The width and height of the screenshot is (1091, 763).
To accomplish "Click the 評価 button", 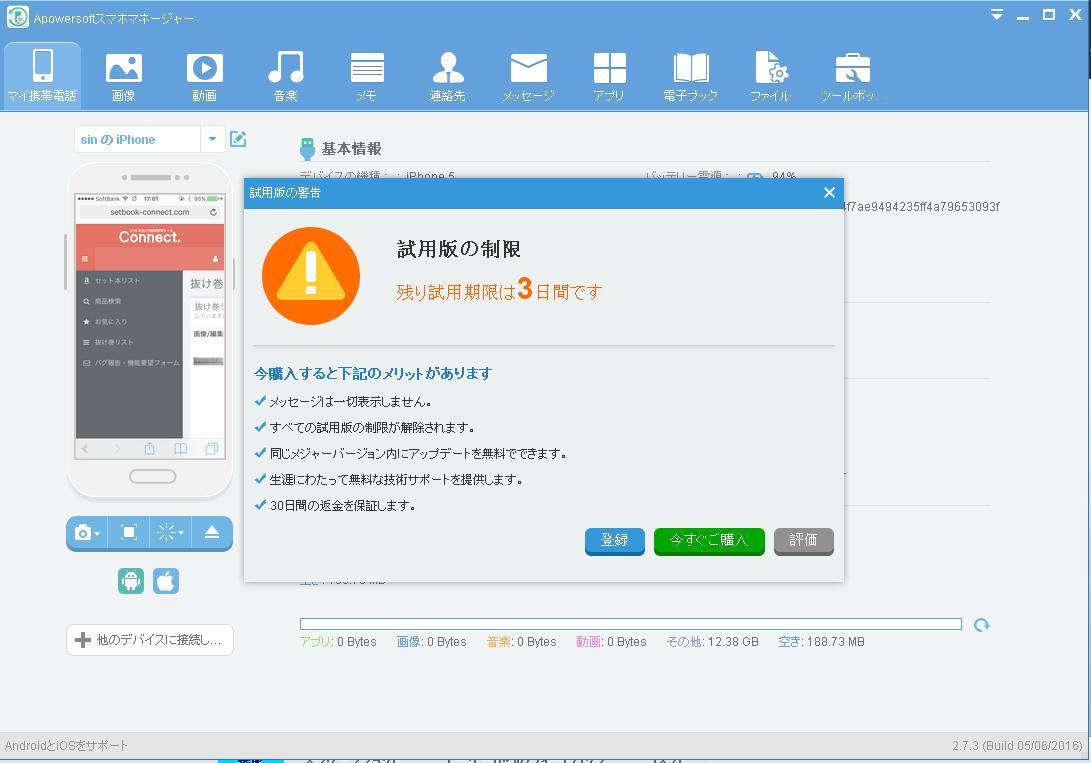I will pos(804,540).
